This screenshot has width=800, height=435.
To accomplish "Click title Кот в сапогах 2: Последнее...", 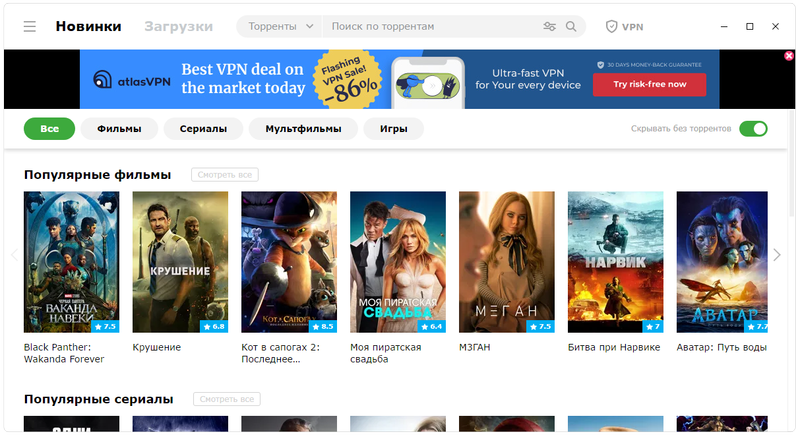I will pos(281,353).
